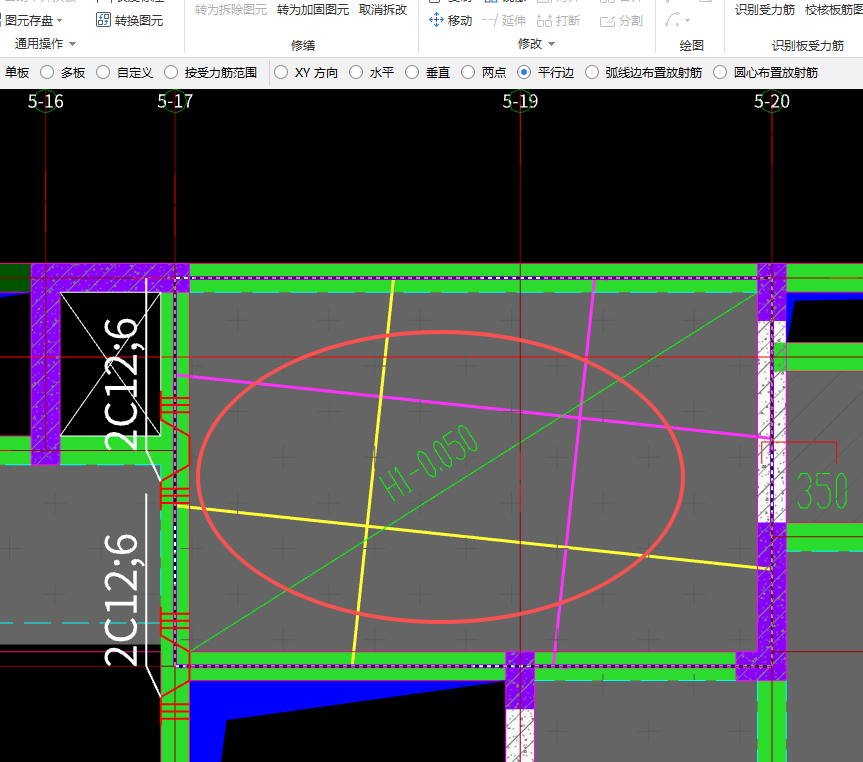Click axis label 5-19
This screenshot has width=863, height=762.
(x=520, y=101)
